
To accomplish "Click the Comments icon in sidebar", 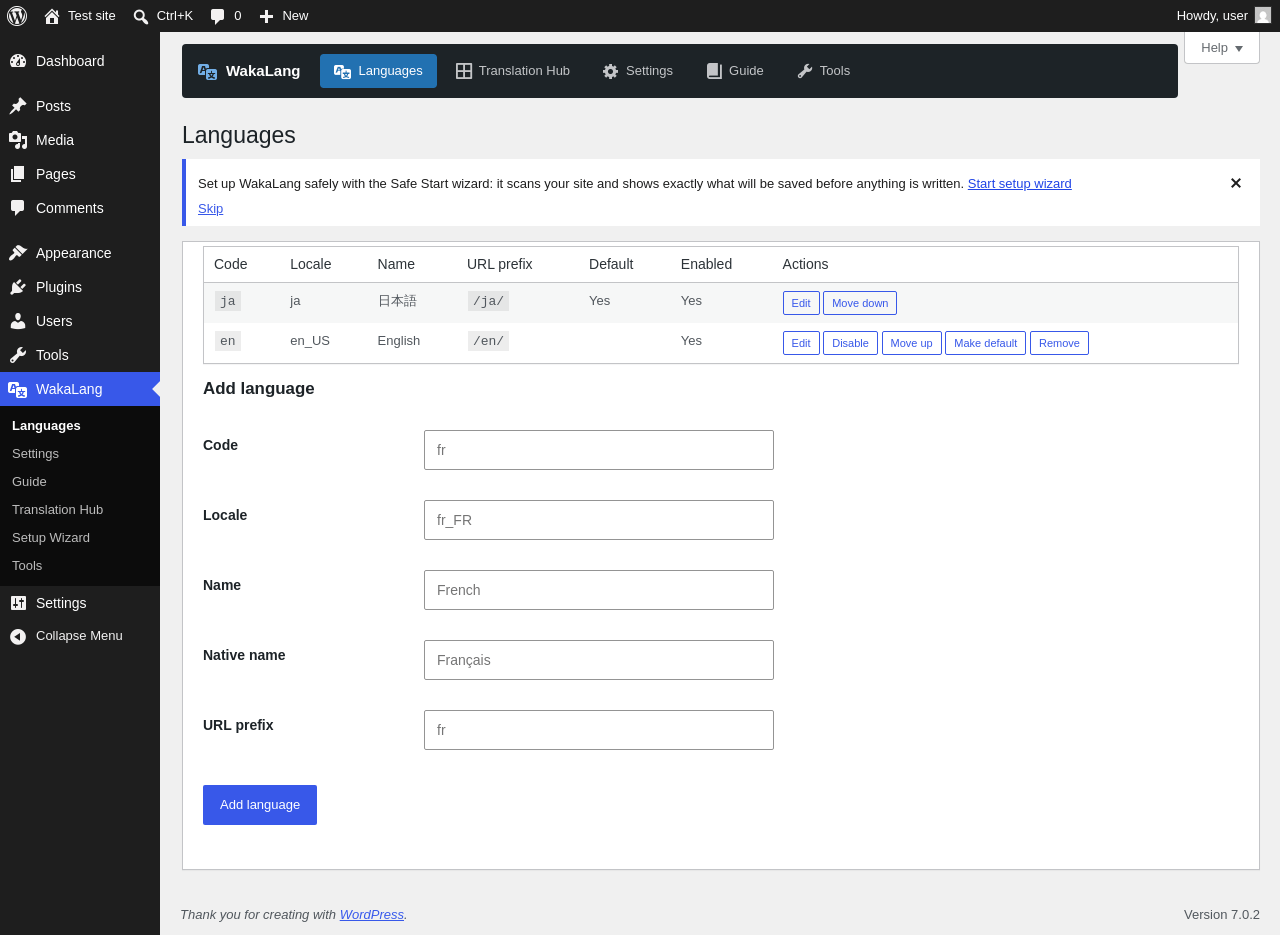I will [x=18, y=208].
